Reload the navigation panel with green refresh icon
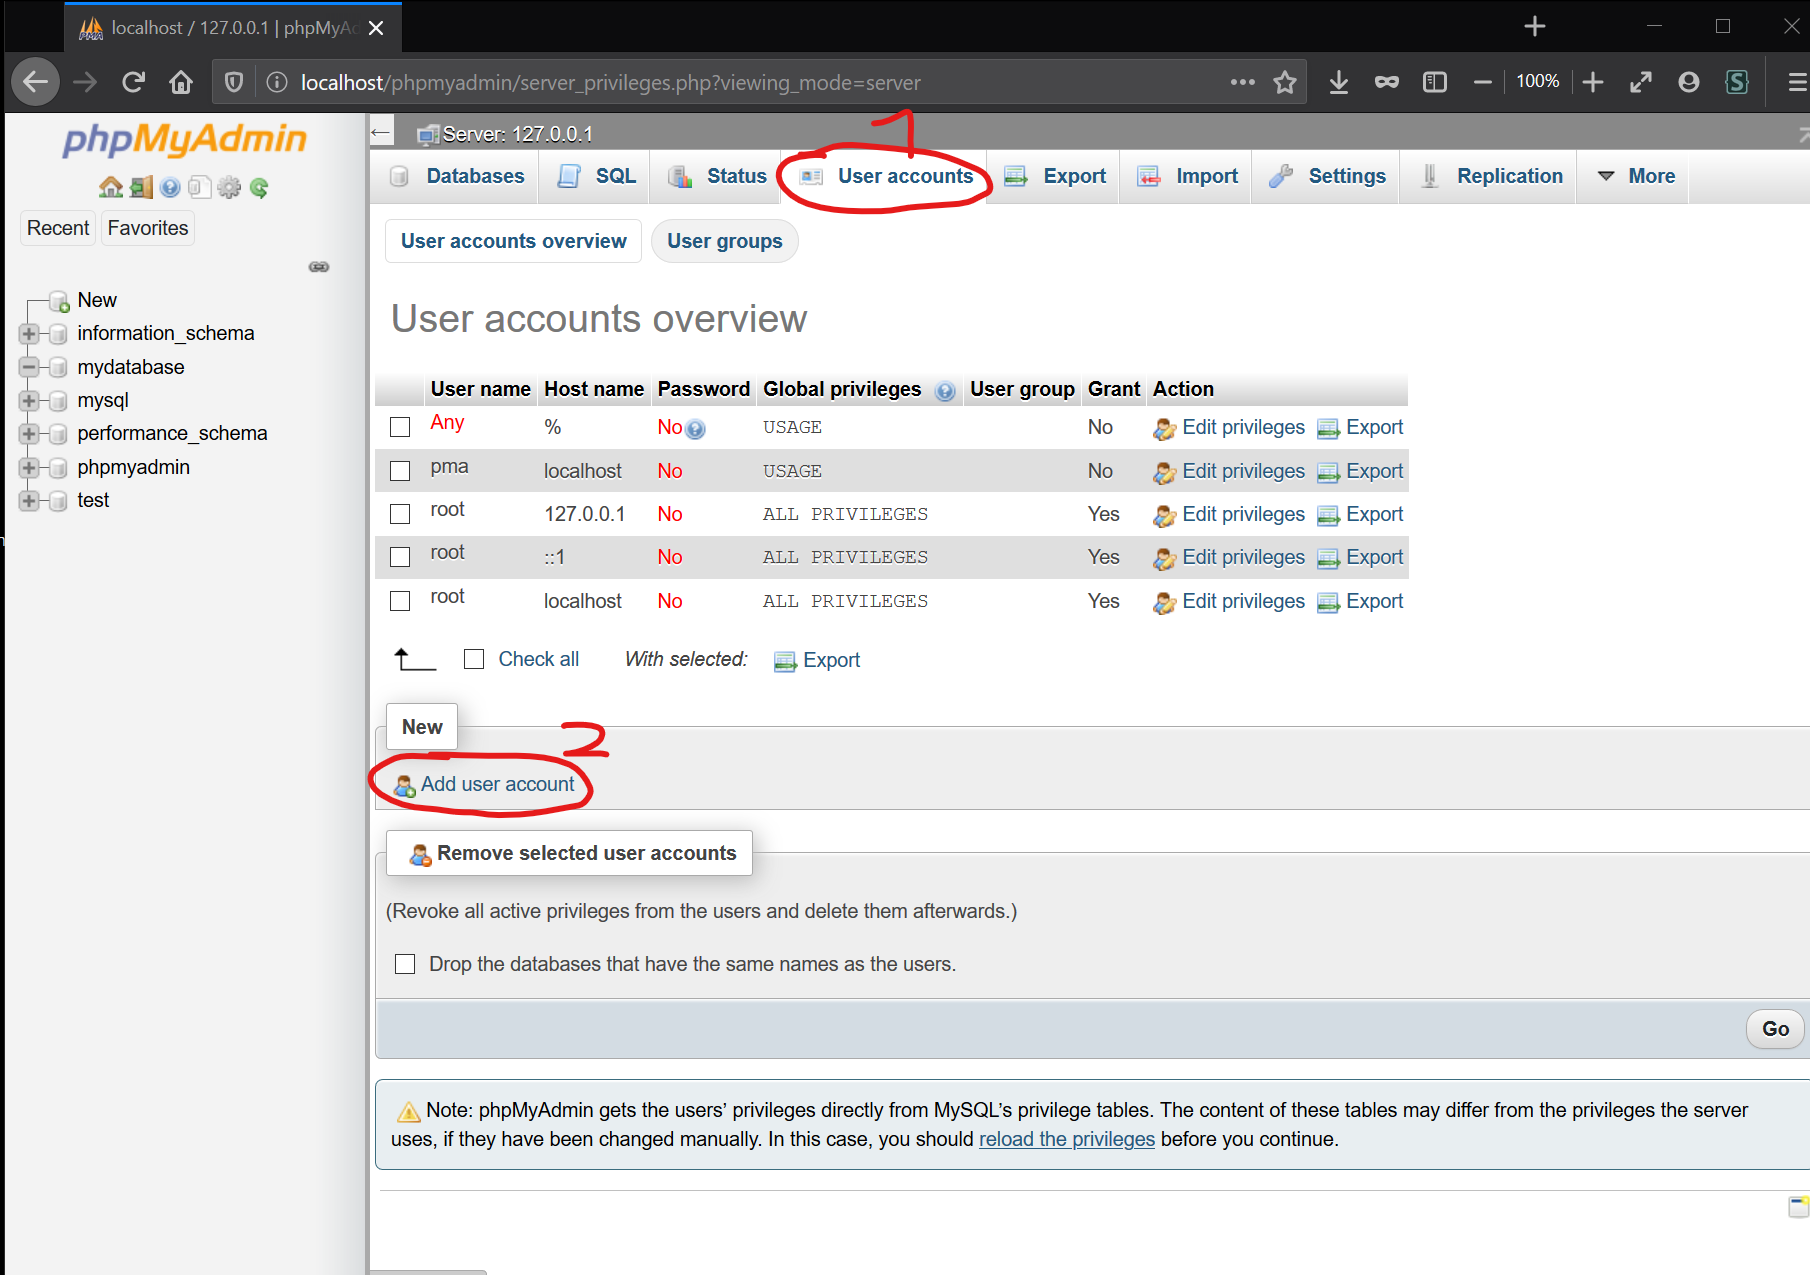 259,187
